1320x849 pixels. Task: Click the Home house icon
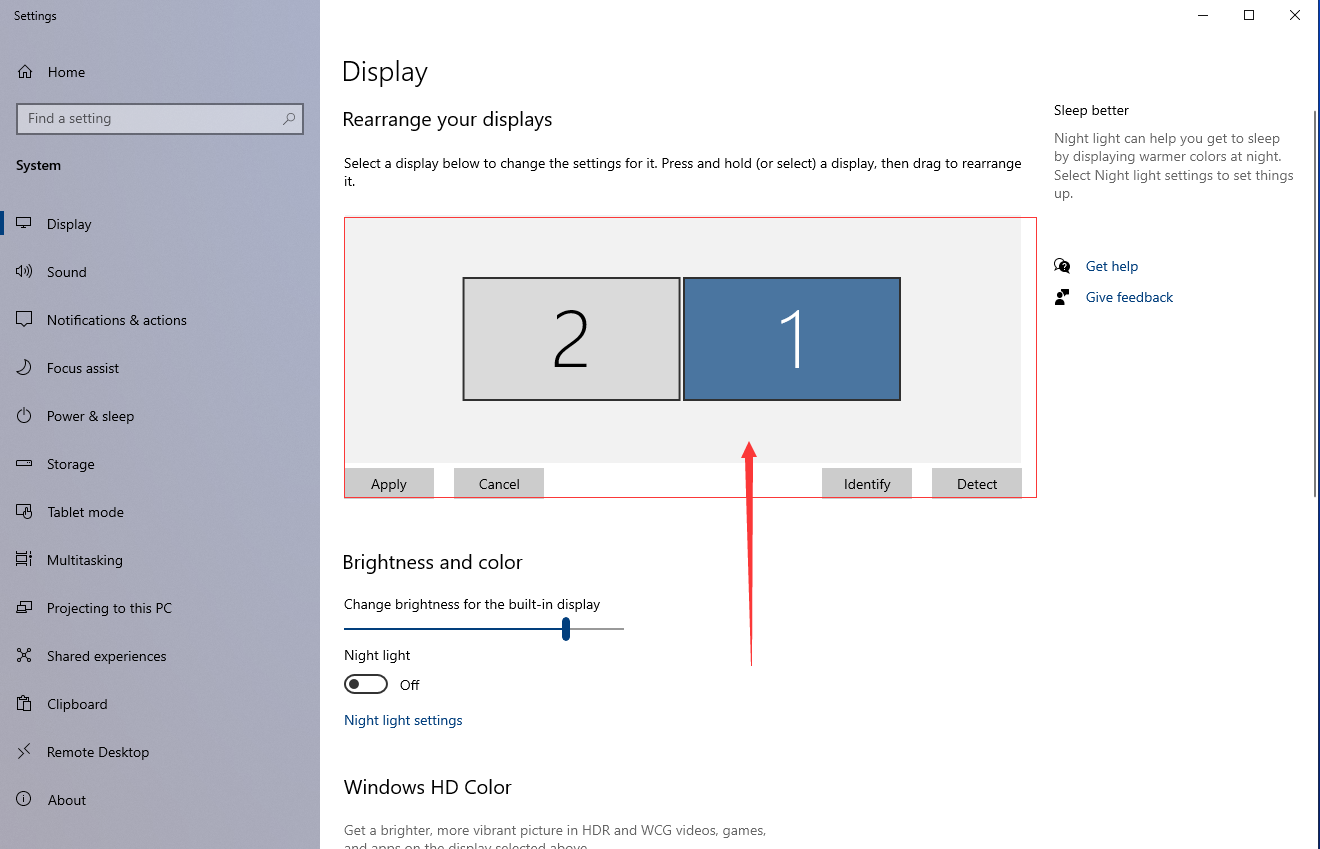(25, 72)
